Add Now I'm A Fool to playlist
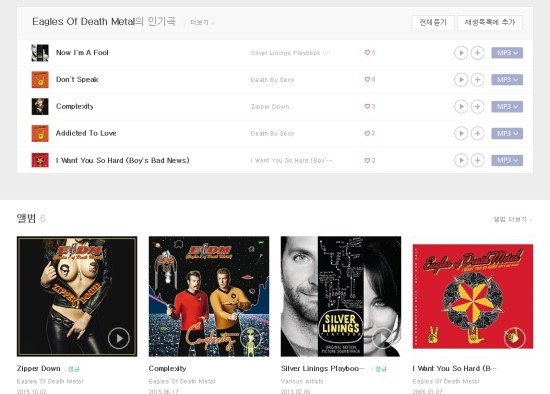 477,53
